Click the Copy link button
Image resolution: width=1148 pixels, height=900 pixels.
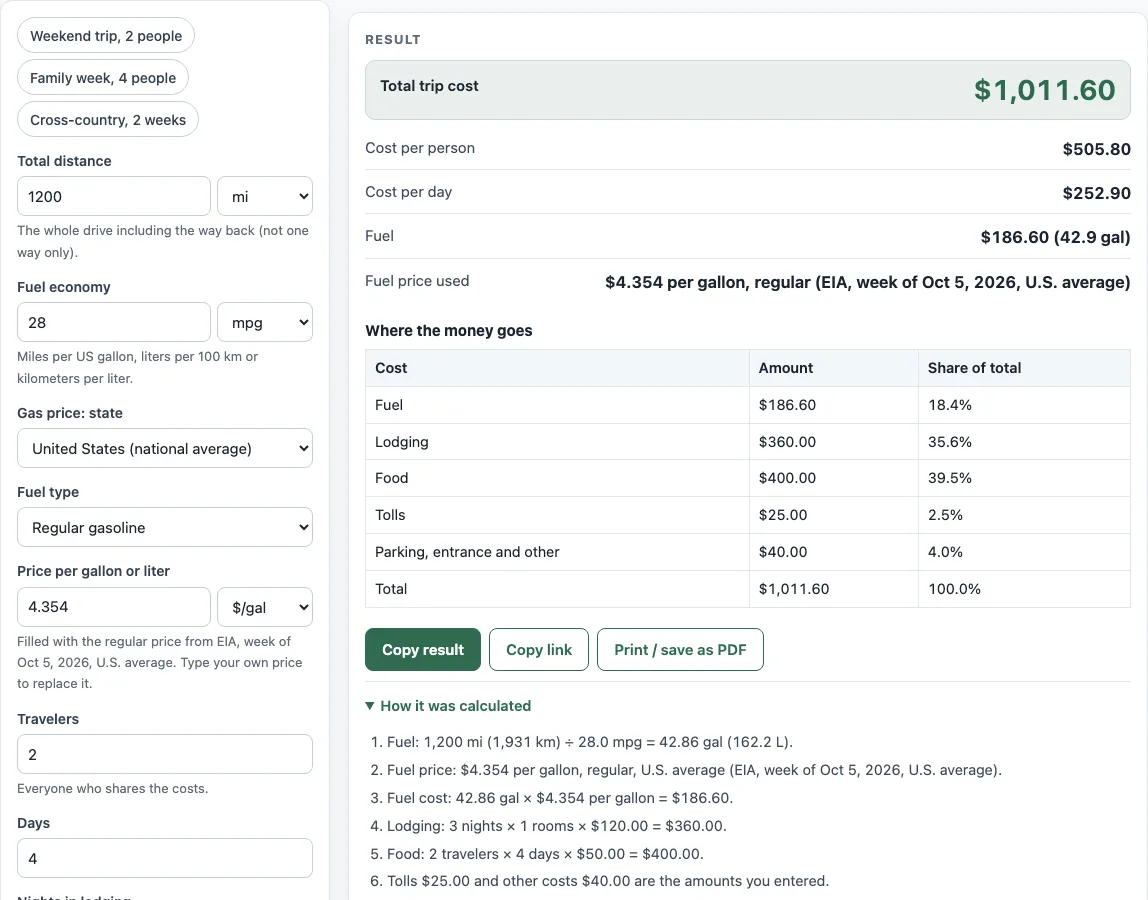click(539, 650)
